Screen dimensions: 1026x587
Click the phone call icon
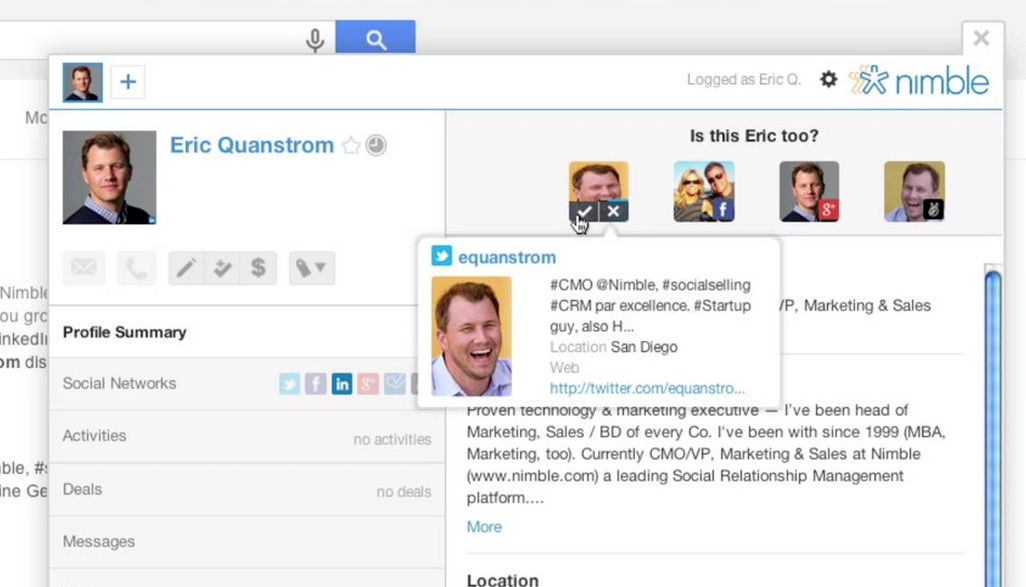tap(136, 268)
